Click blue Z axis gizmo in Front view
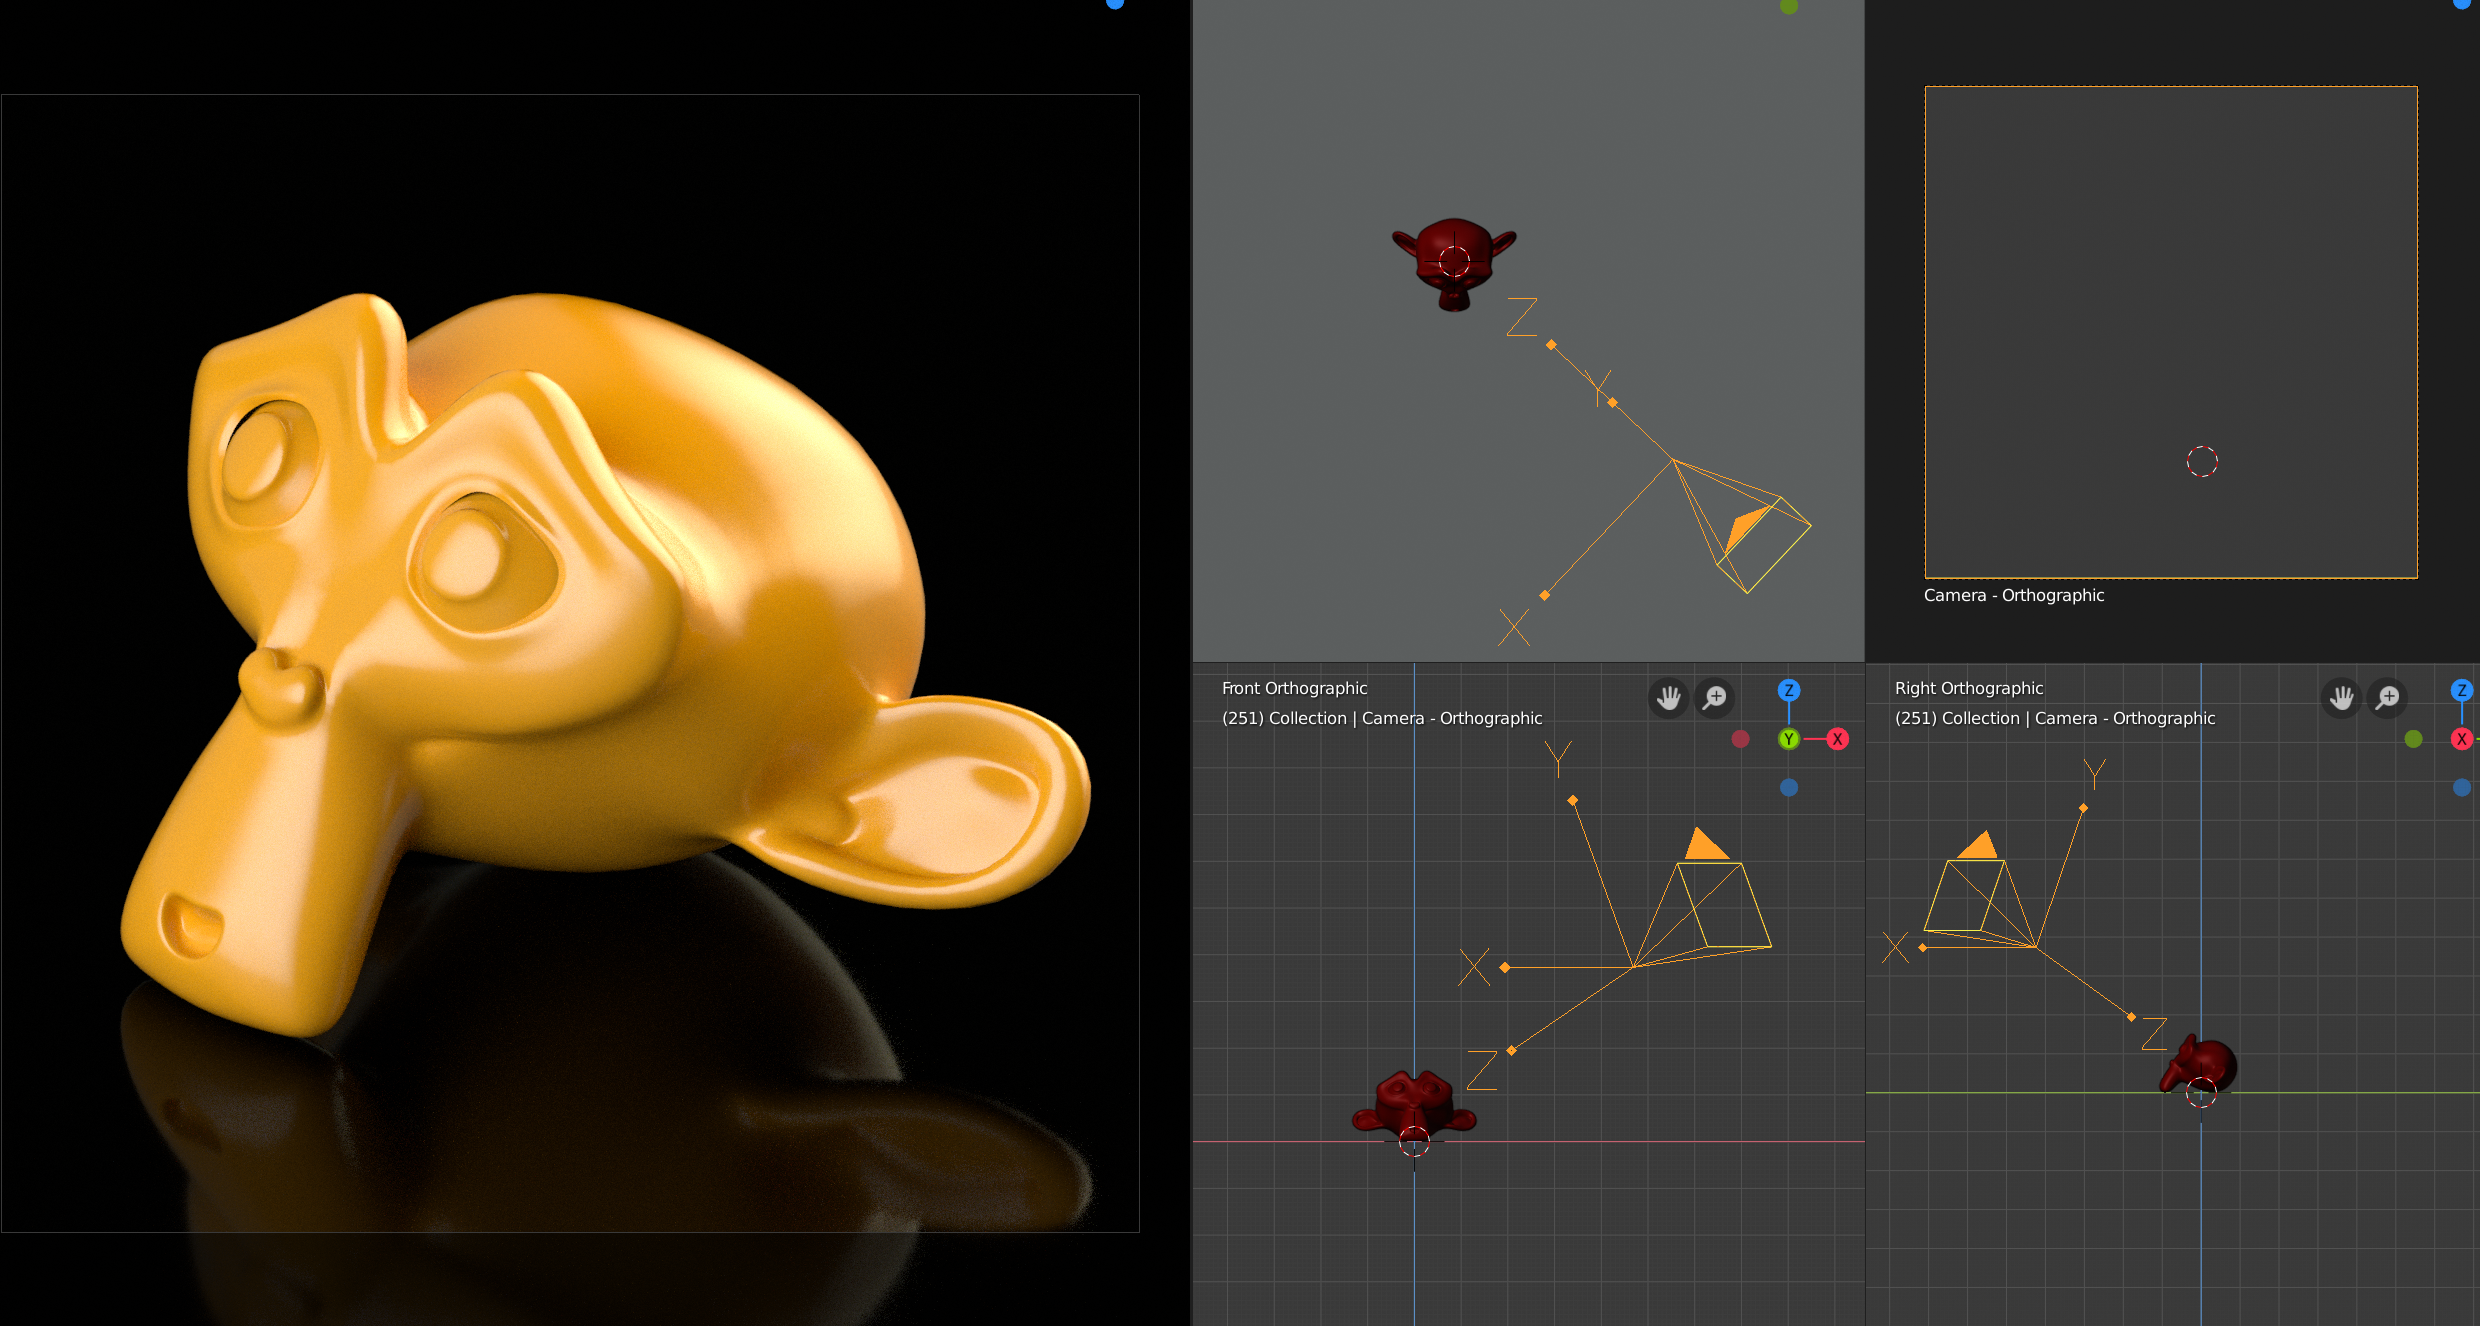The image size is (2480, 1326). coord(1789,690)
